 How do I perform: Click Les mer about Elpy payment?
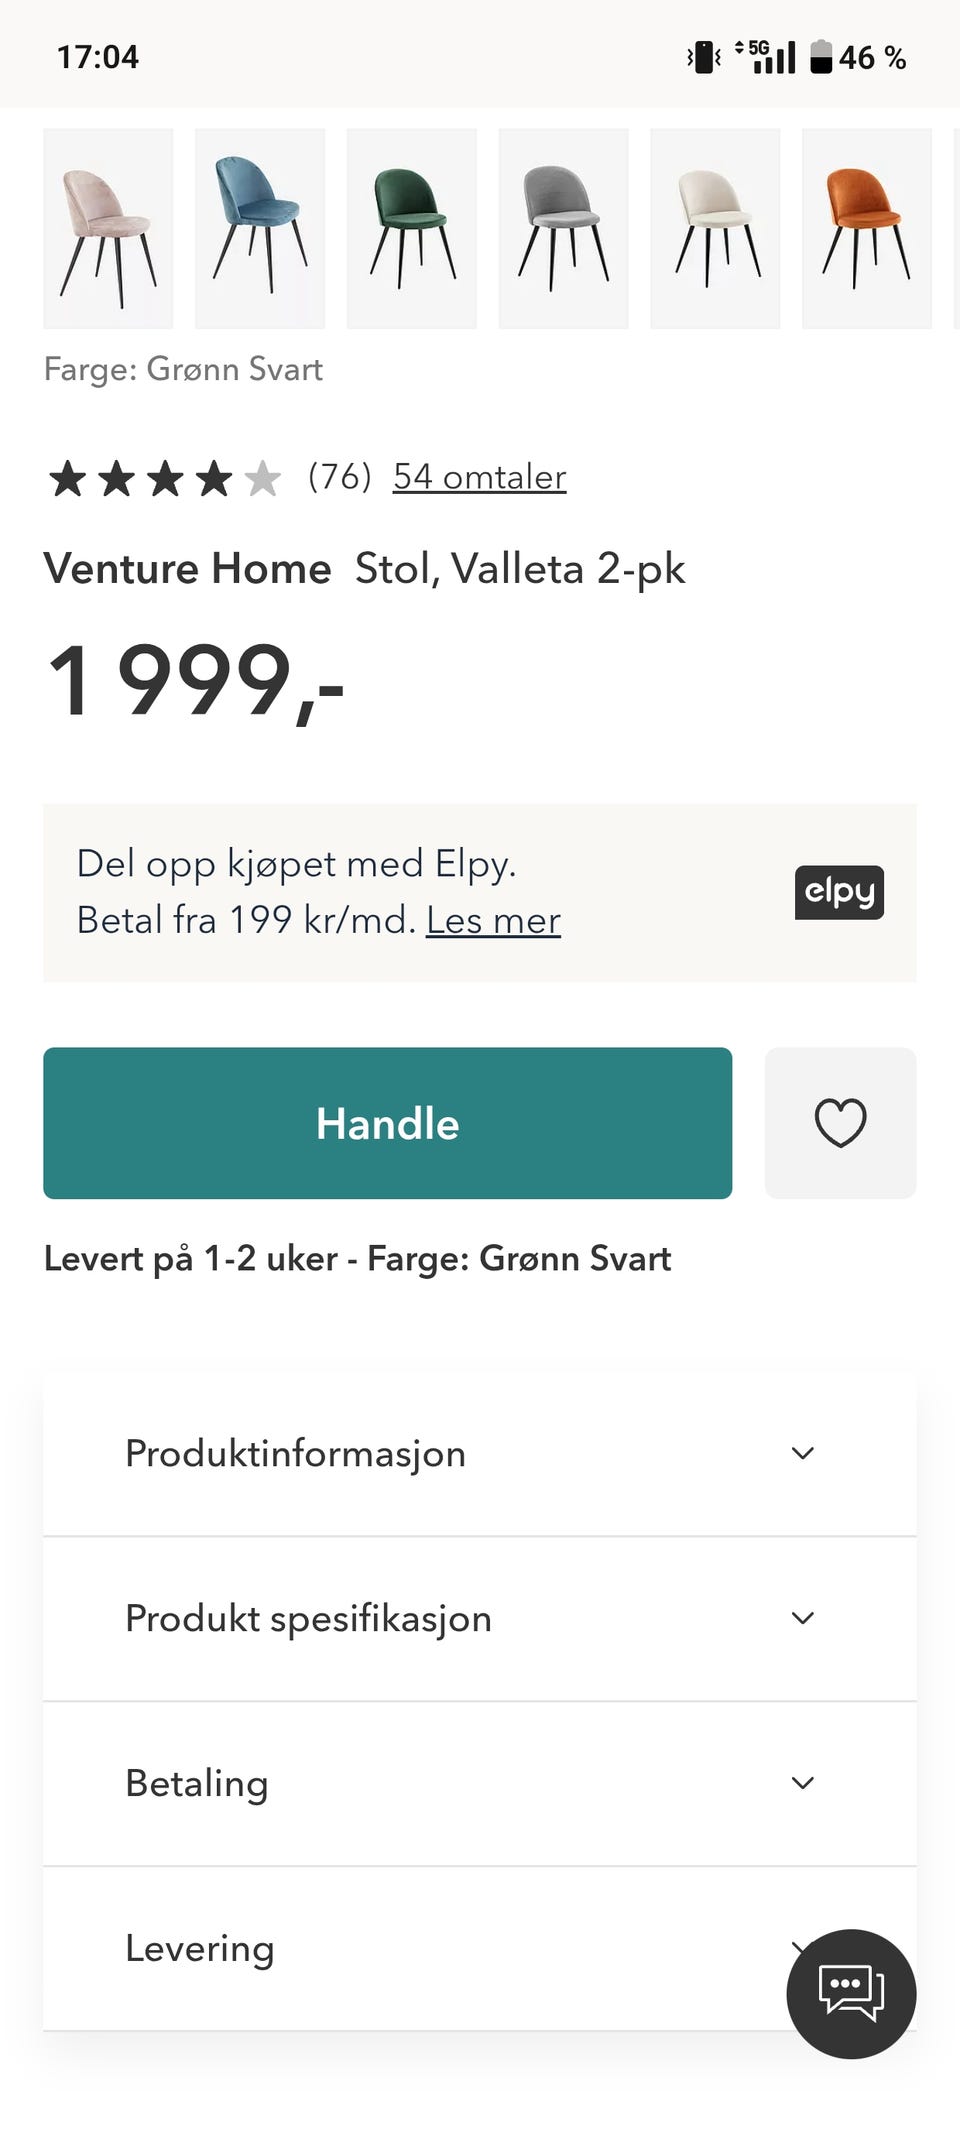tap(493, 920)
